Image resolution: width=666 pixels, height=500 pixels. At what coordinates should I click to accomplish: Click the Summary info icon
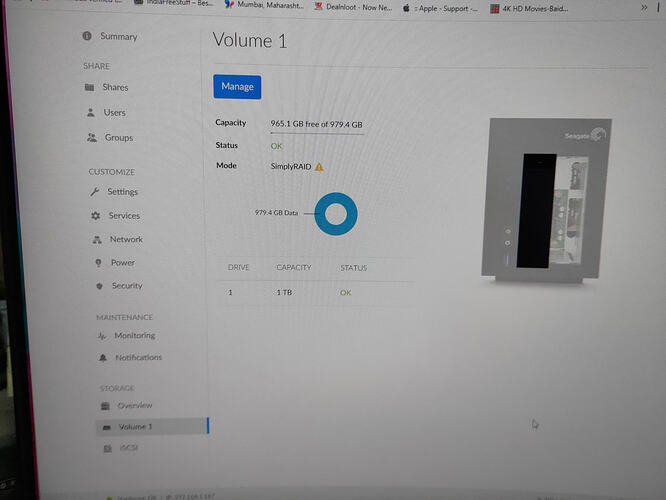click(88, 37)
